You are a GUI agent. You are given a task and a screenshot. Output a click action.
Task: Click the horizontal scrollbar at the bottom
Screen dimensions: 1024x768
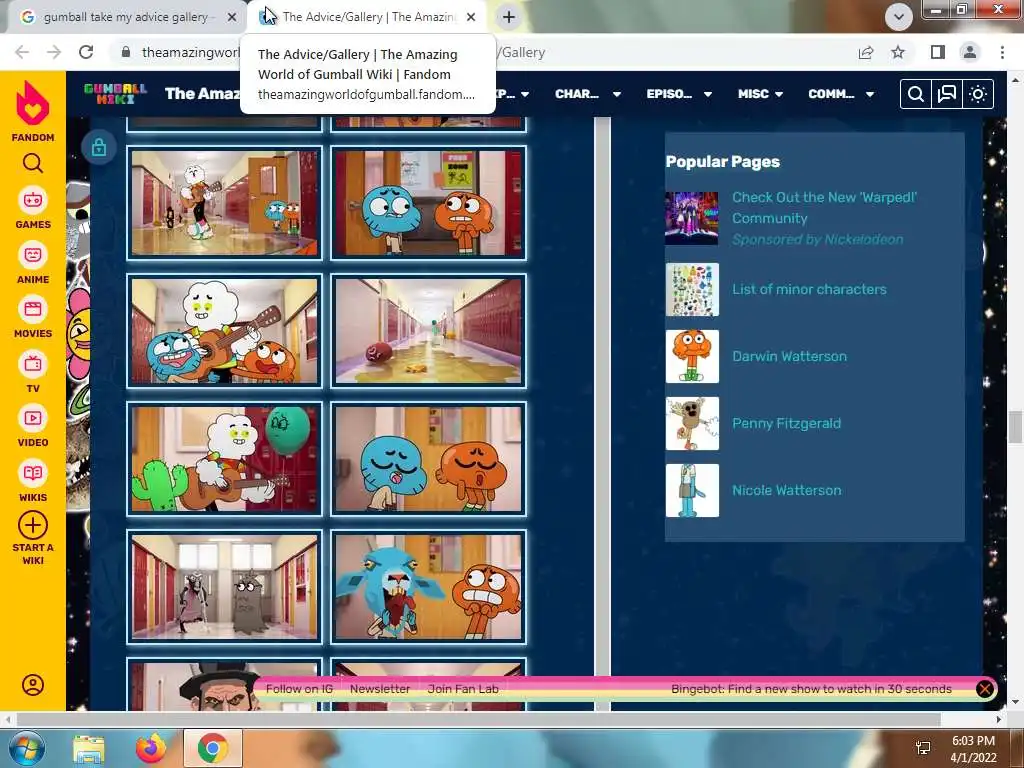[478, 719]
